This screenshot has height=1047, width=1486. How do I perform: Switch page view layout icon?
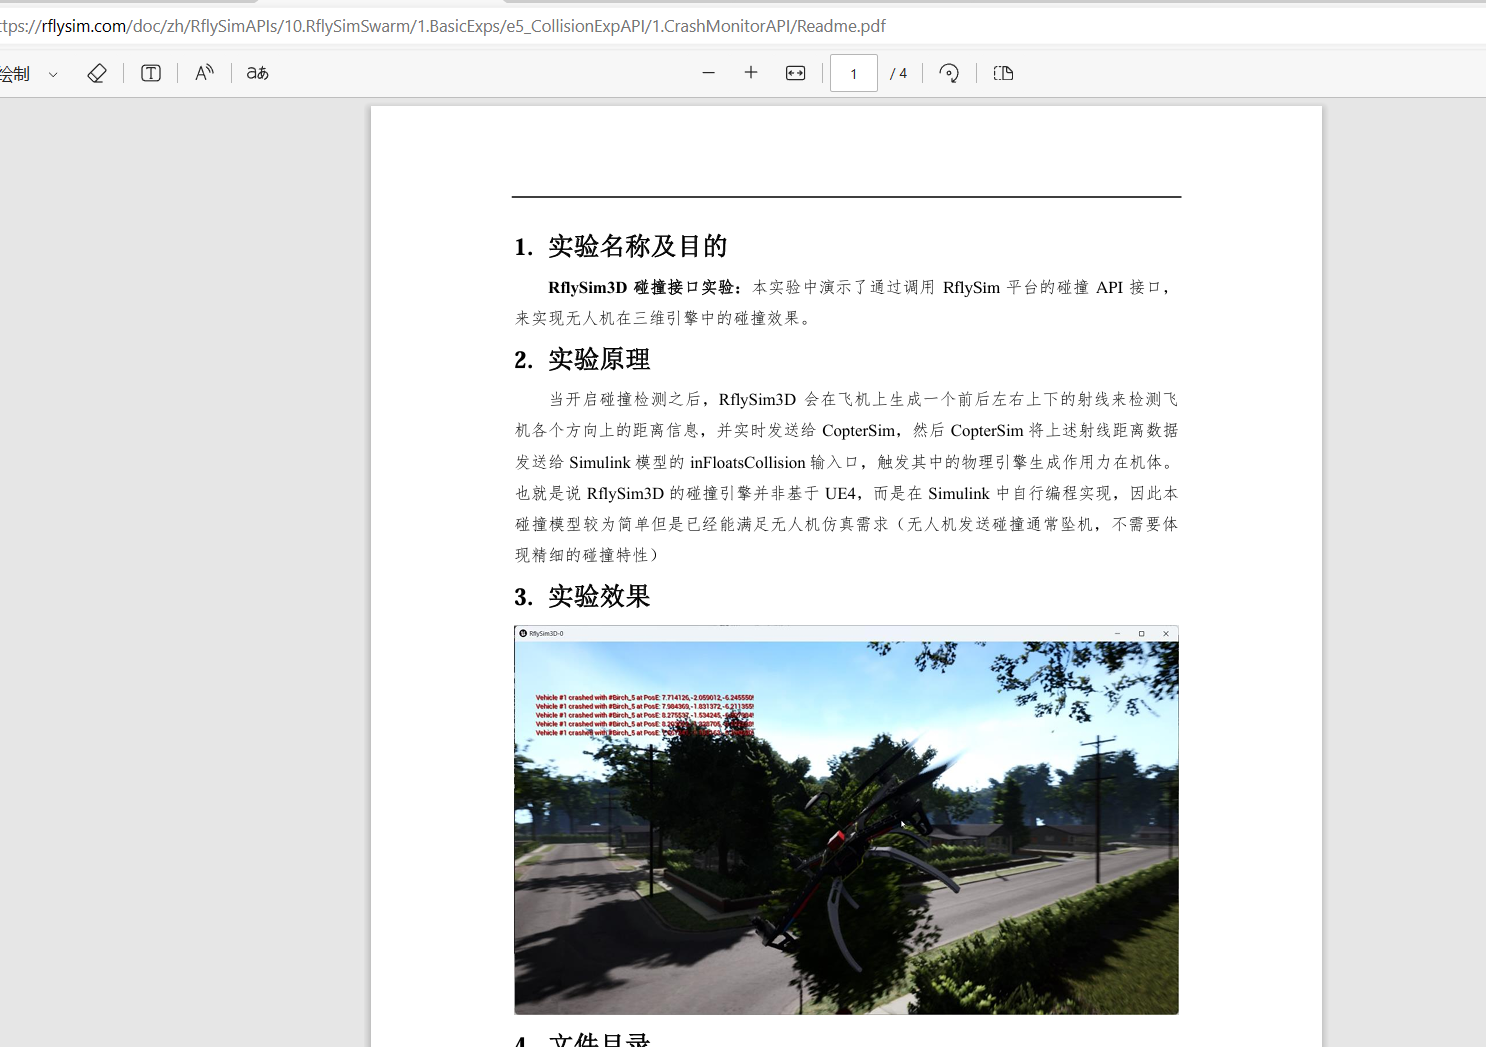(1003, 73)
